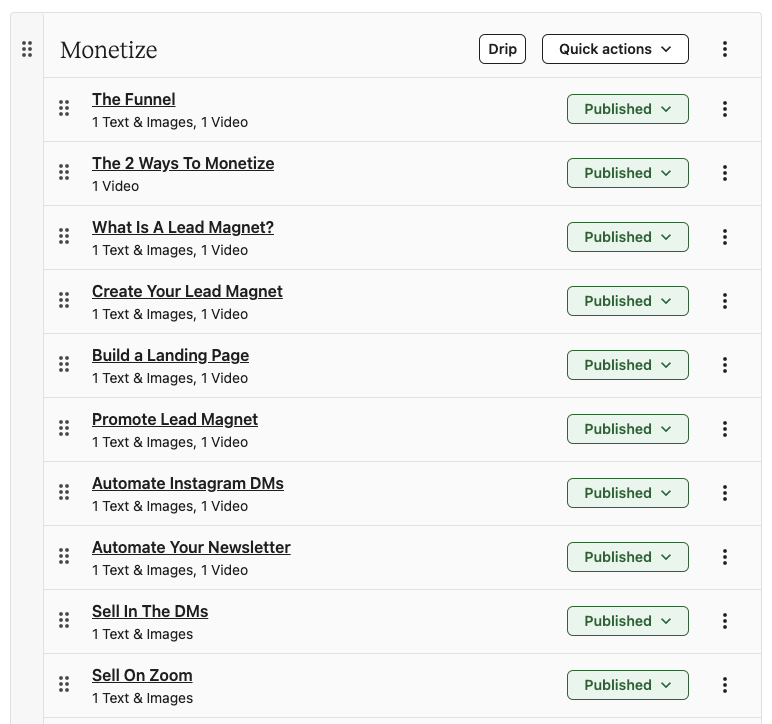Viewport: 772px width, 724px height.
Task: Open Published status dropdown for The Funnel
Action: click(627, 109)
